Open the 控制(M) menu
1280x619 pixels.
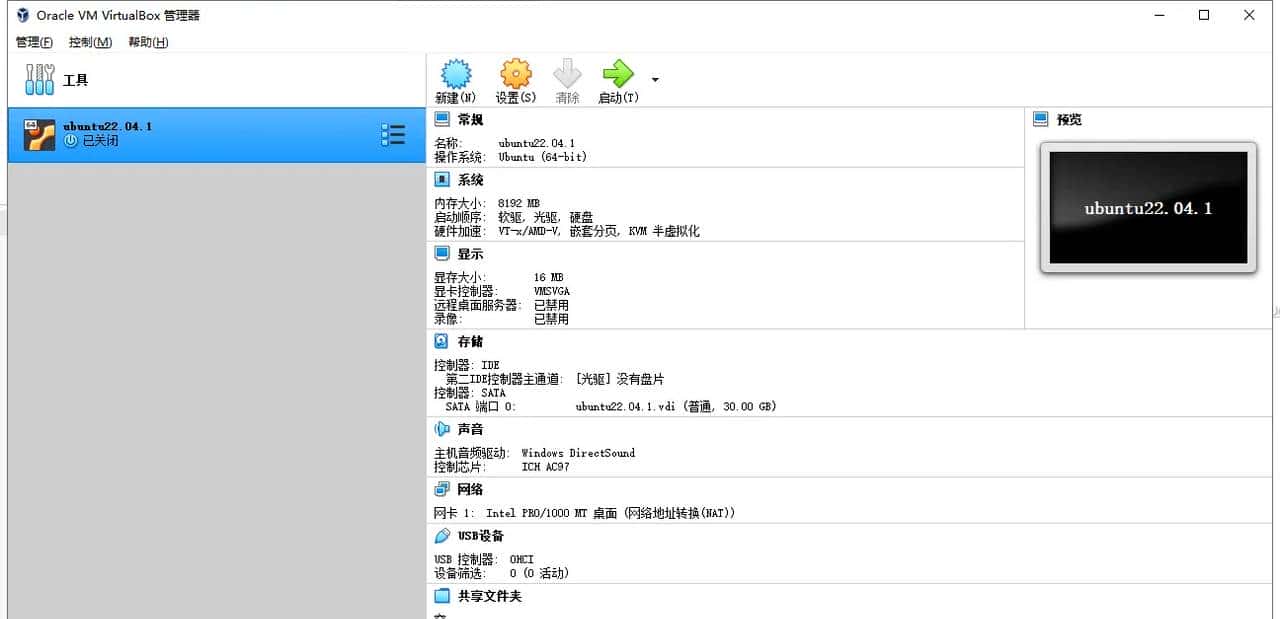pyautogui.click(x=88, y=42)
